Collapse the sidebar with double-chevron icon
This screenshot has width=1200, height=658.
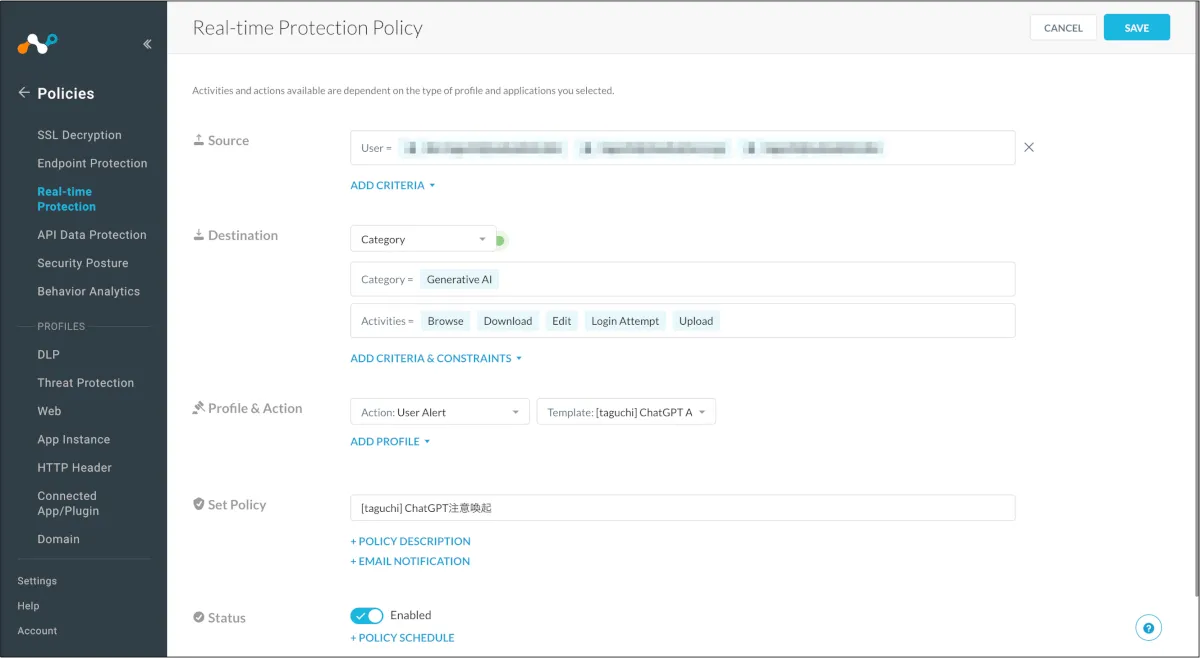point(147,44)
